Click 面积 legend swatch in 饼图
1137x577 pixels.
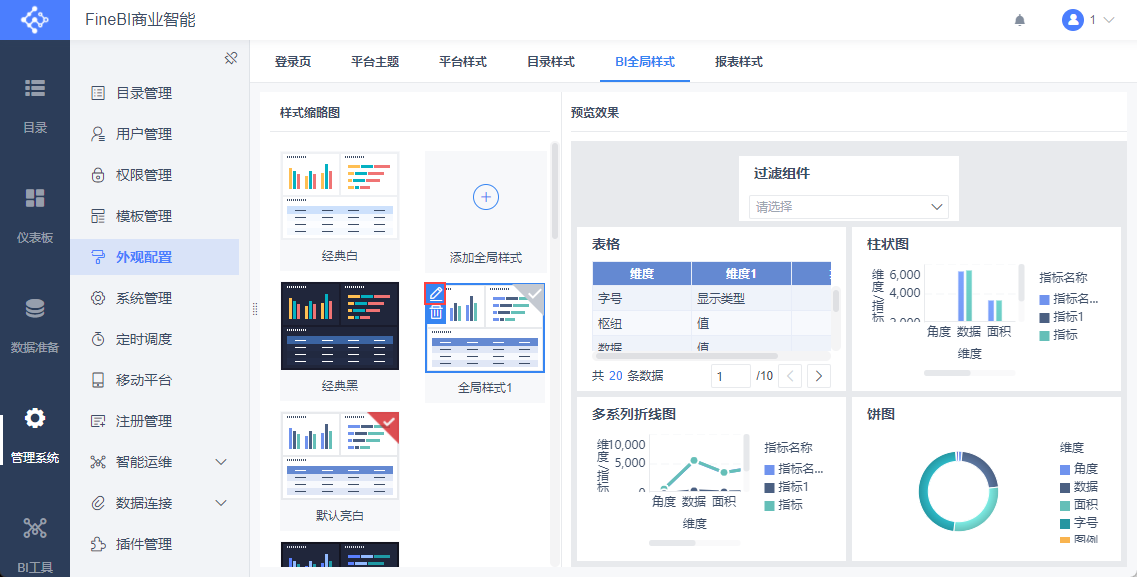(1065, 505)
